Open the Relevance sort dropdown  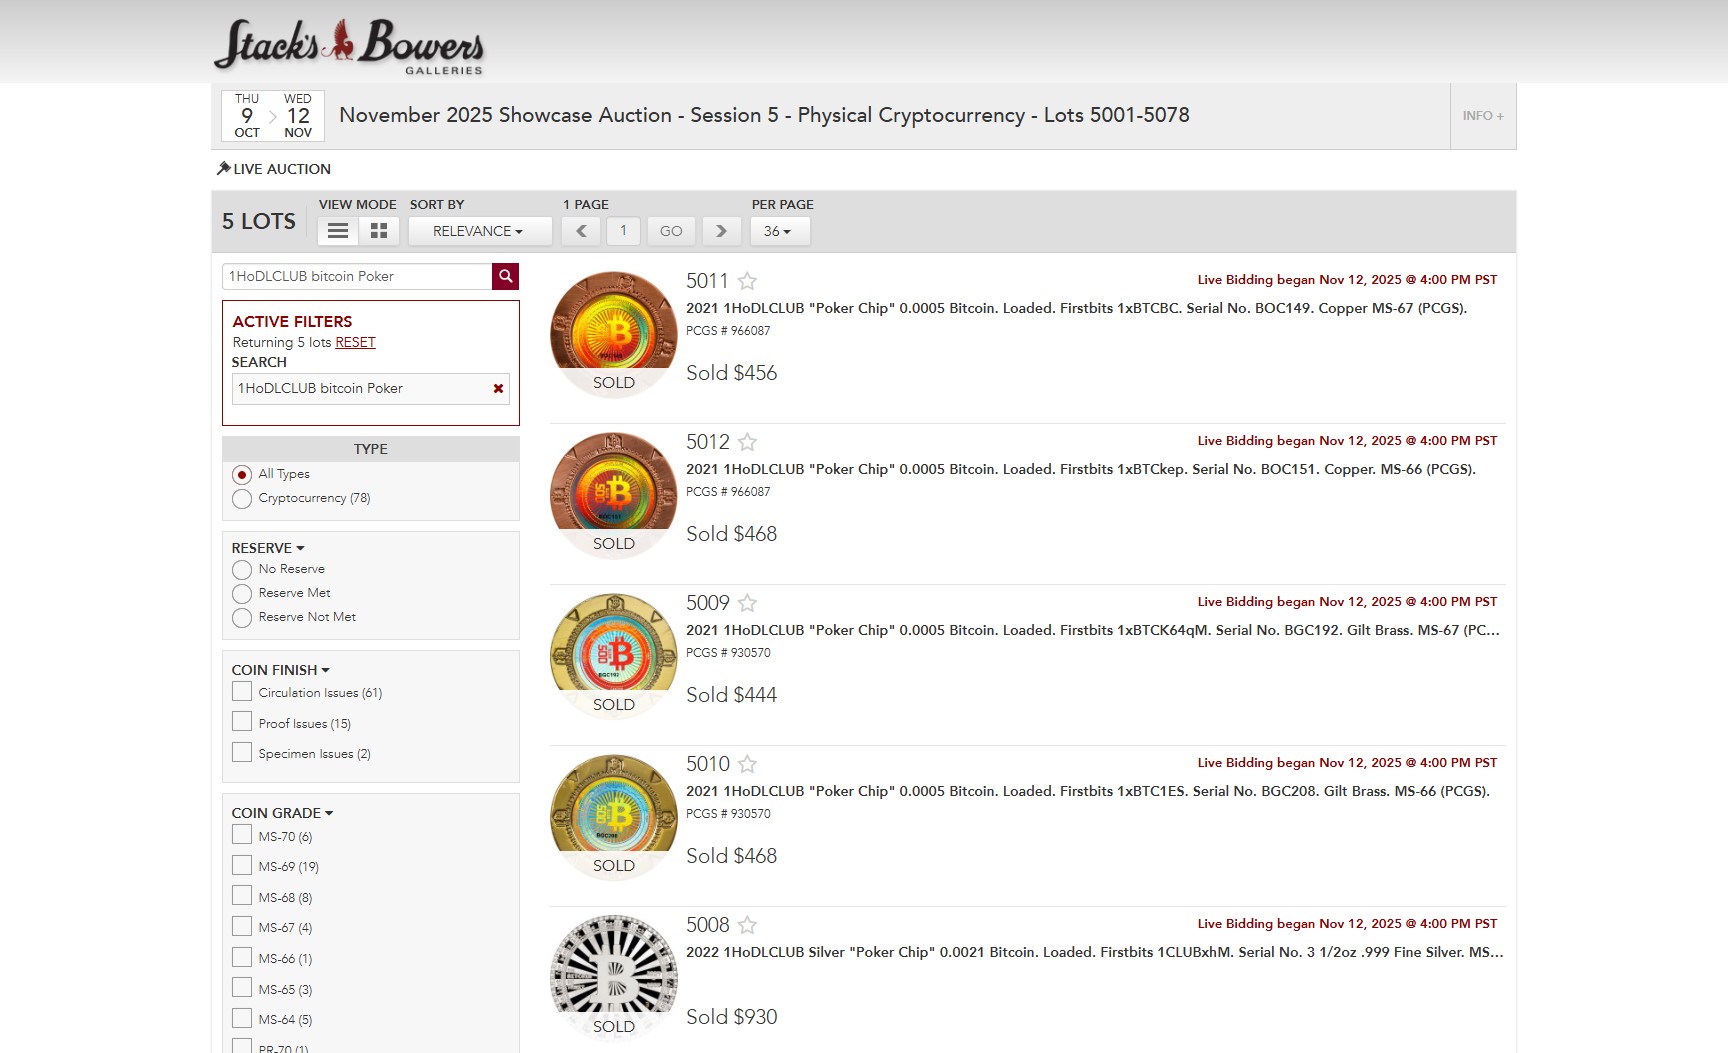[480, 230]
